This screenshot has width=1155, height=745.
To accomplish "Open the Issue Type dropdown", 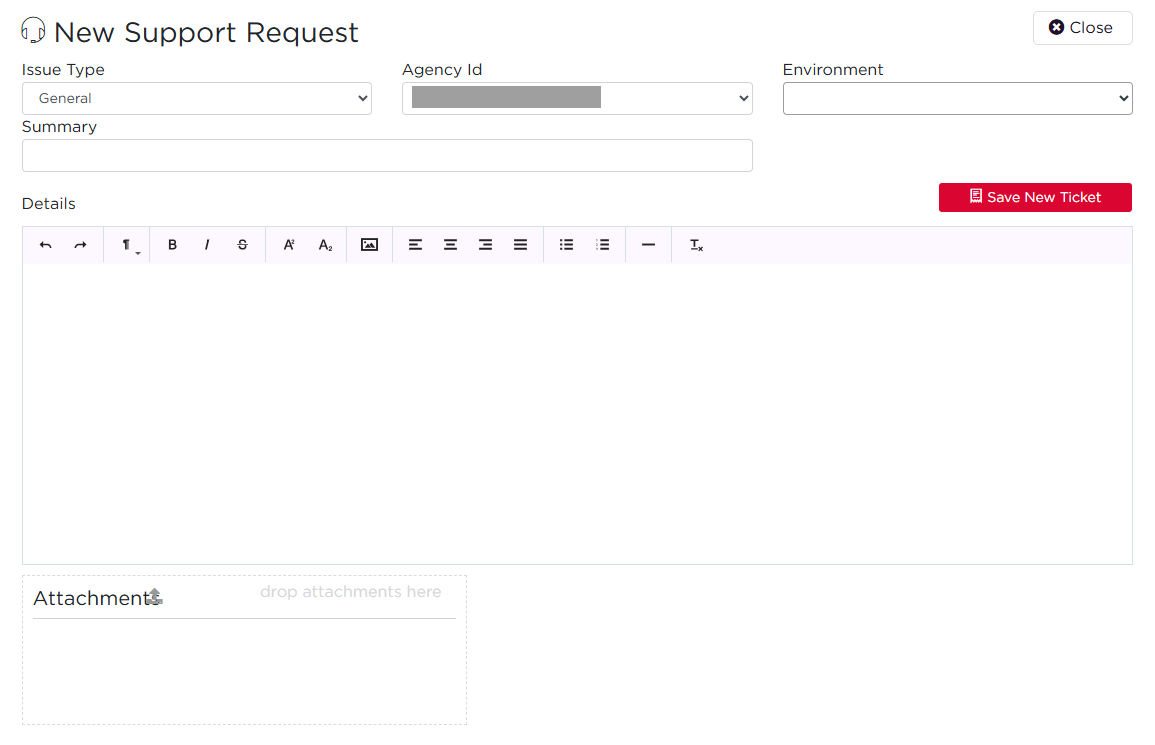I will click(197, 99).
